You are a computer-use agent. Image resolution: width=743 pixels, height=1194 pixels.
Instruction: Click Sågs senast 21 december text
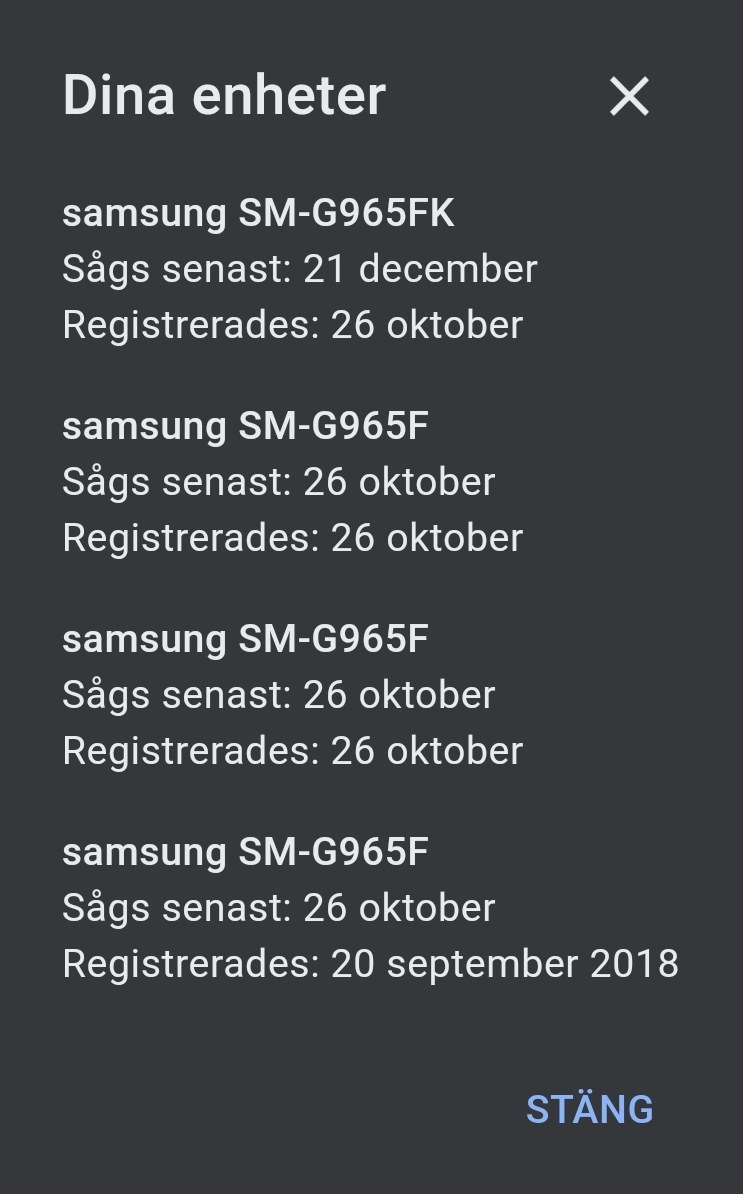300,268
